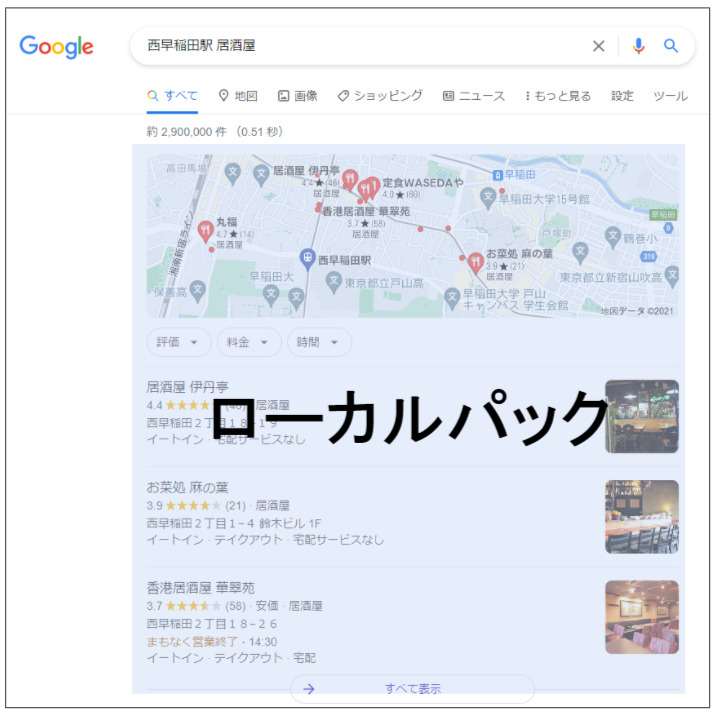Click the Google logo
This screenshot has width=716, height=711.
pyautogui.click(x=56, y=47)
